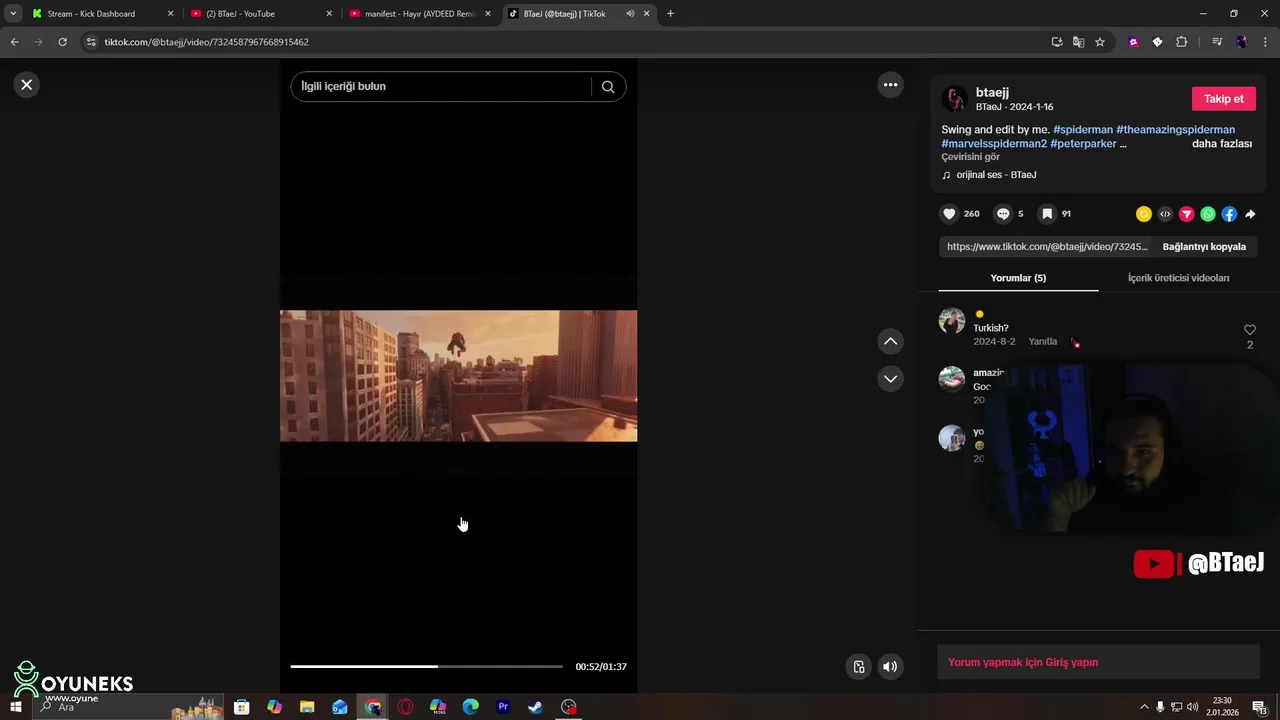Open File Explorer from taskbar
The width and height of the screenshot is (1280, 720).
(x=307, y=707)
